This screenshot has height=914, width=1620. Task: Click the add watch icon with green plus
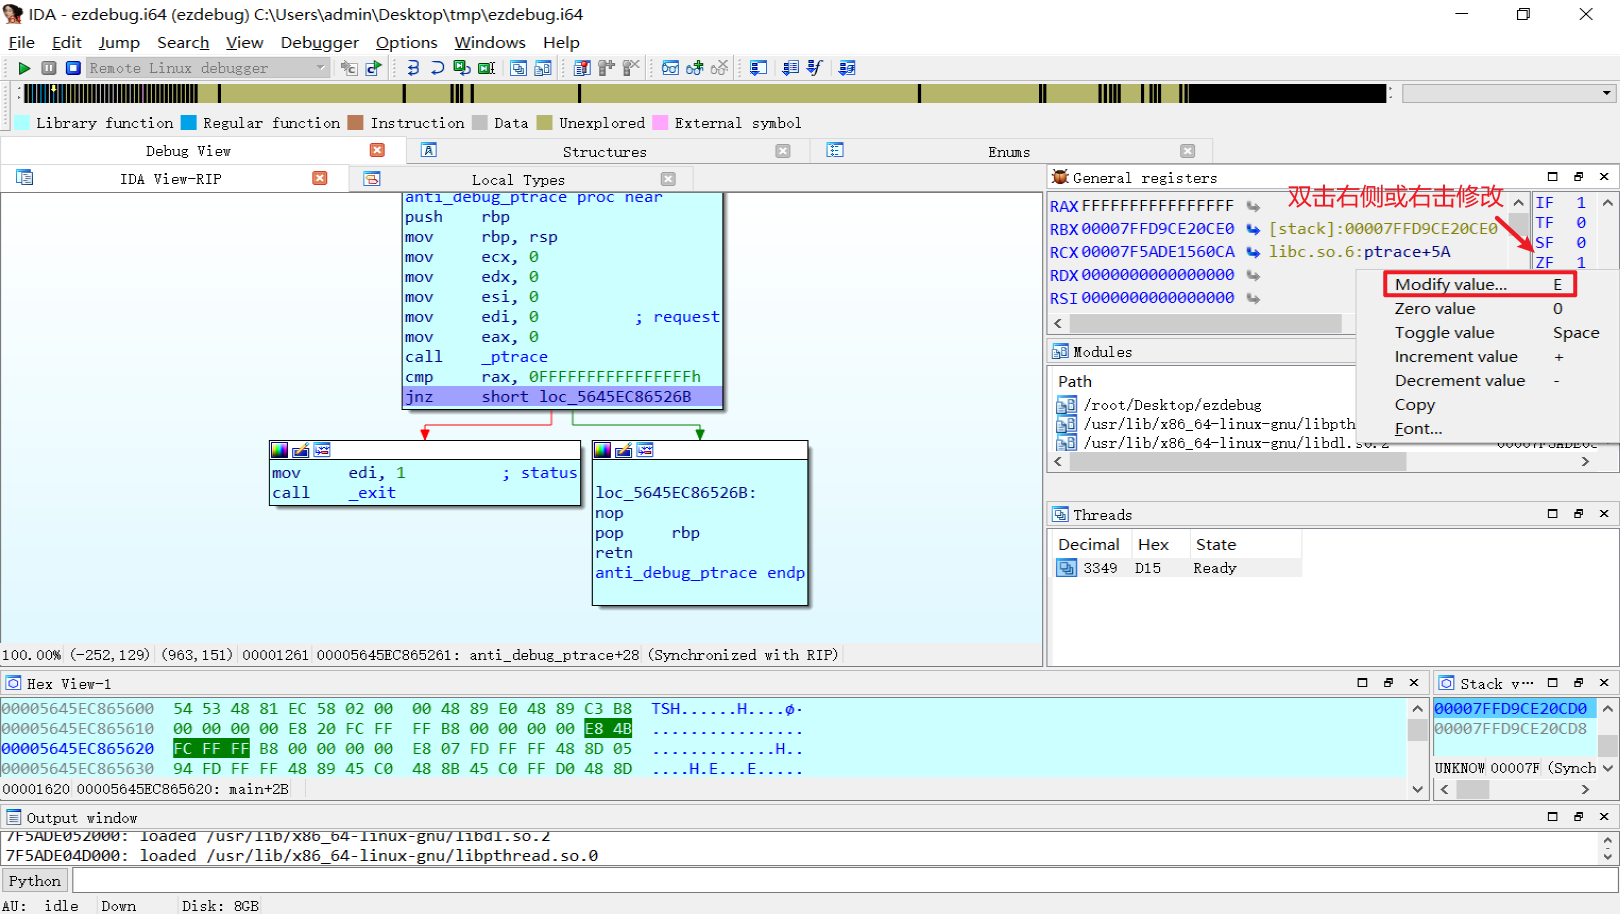point(695,68)
